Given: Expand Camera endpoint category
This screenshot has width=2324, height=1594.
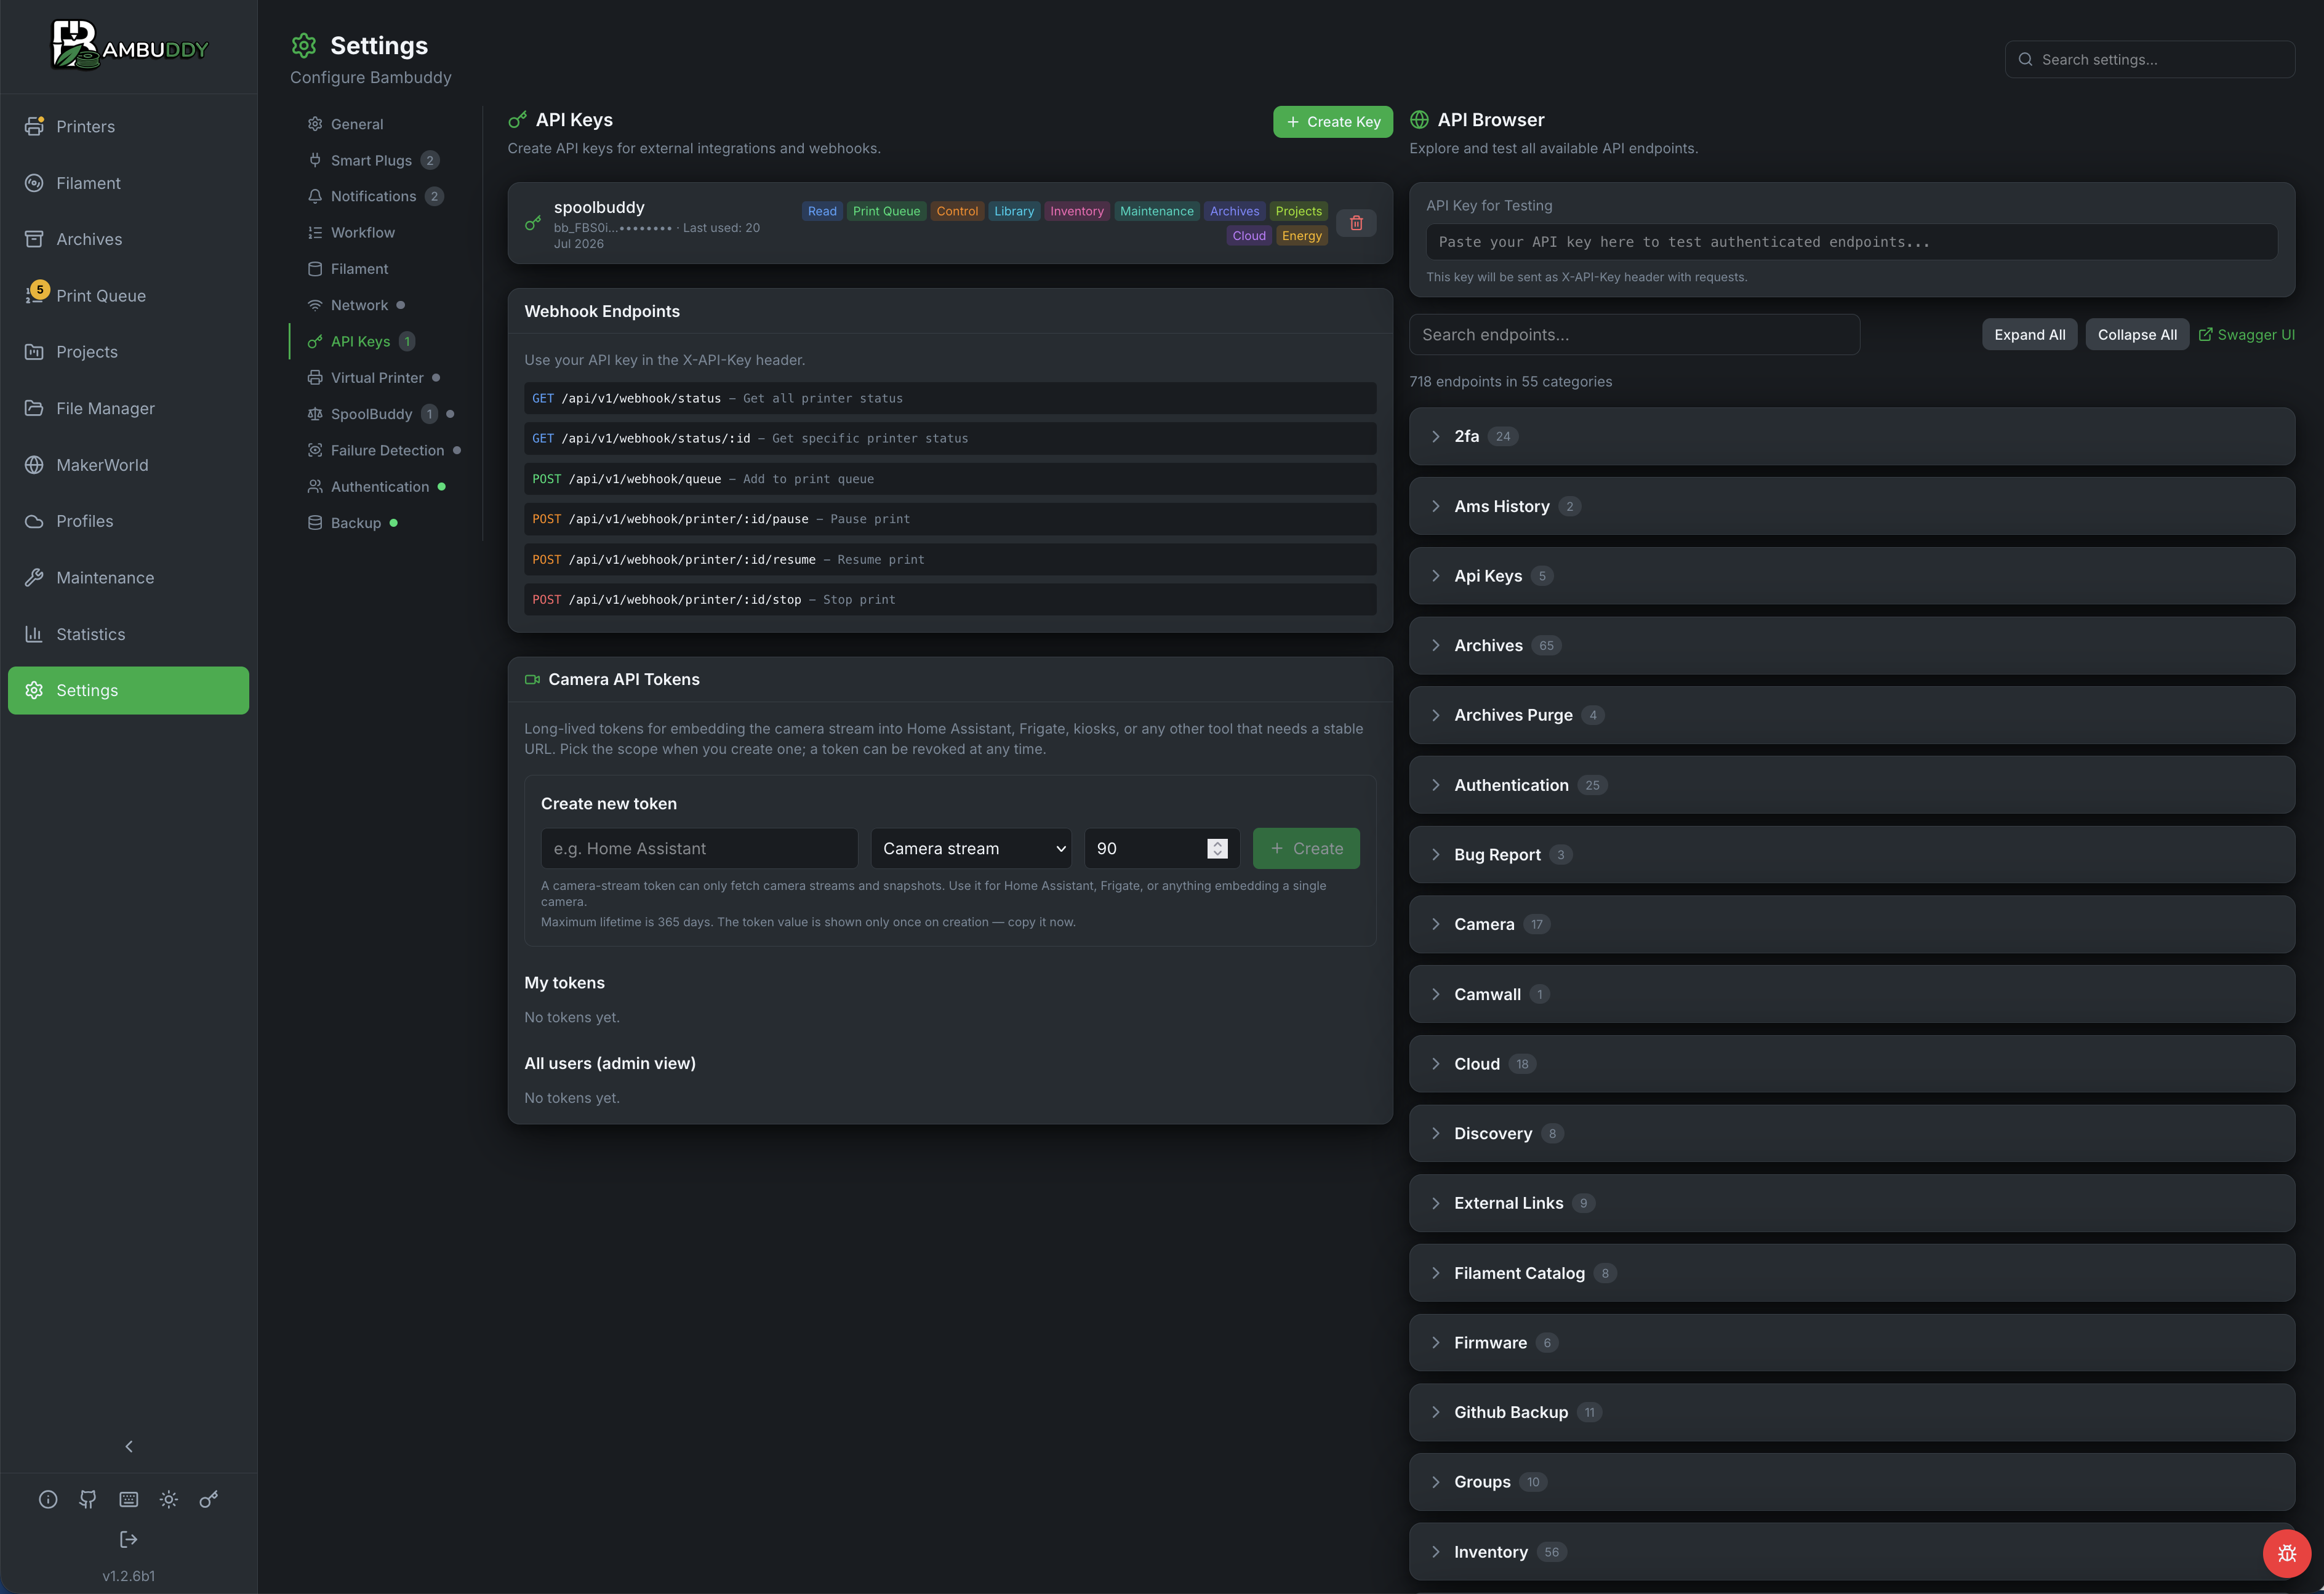Looking at the screenshot, I should (1852, 924).
